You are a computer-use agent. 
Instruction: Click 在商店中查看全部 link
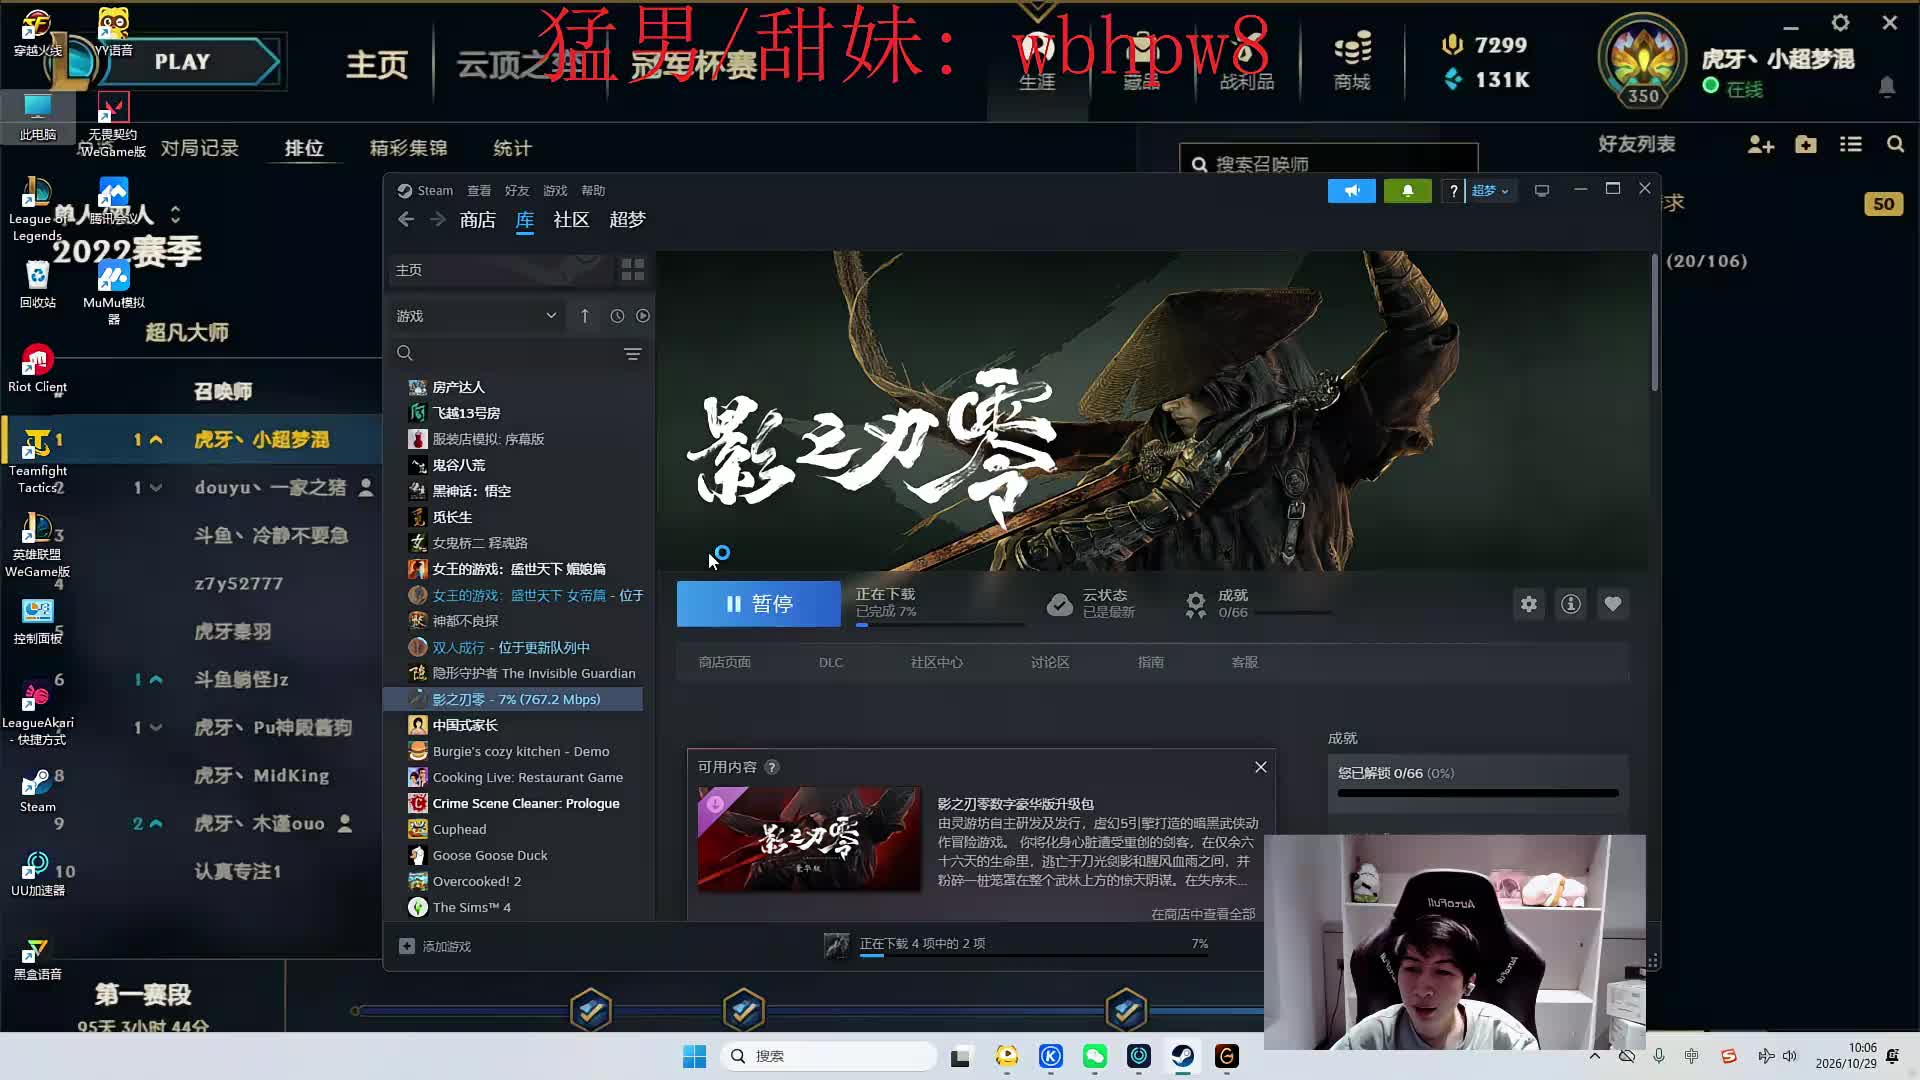pyautogui.click(x=1203, y=914)
